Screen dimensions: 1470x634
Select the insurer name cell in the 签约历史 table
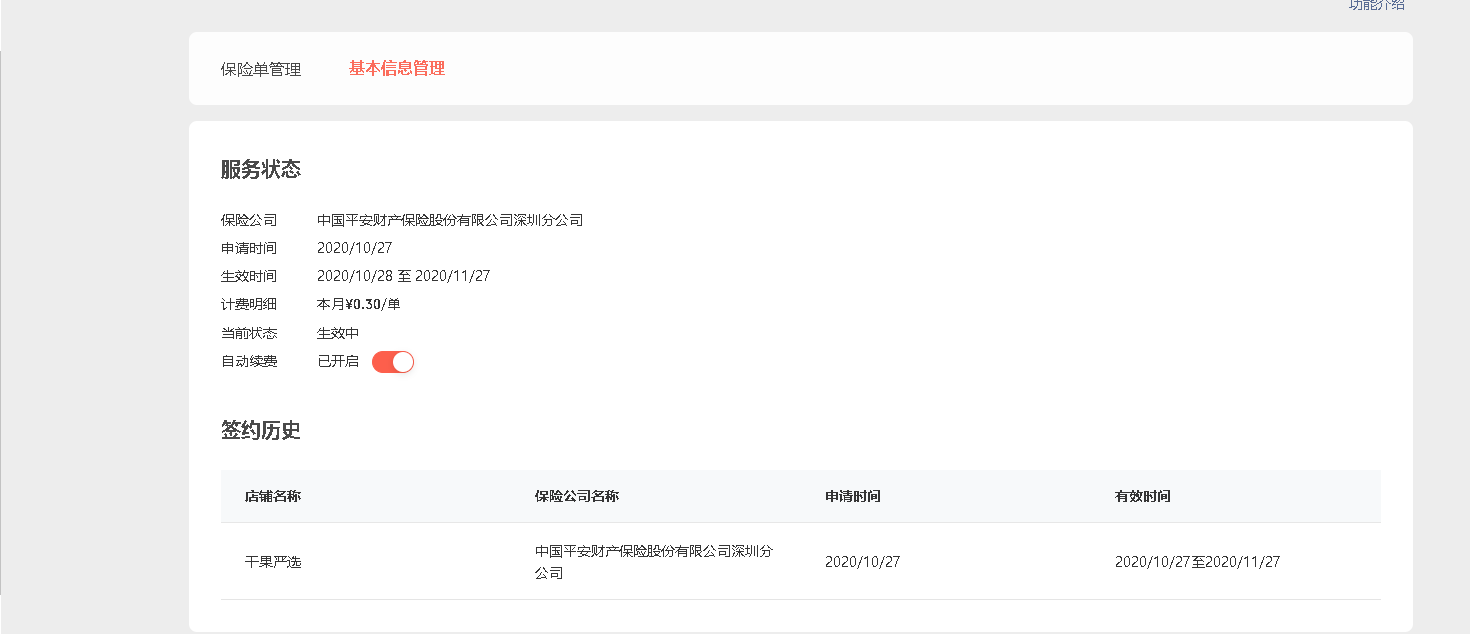654,562
